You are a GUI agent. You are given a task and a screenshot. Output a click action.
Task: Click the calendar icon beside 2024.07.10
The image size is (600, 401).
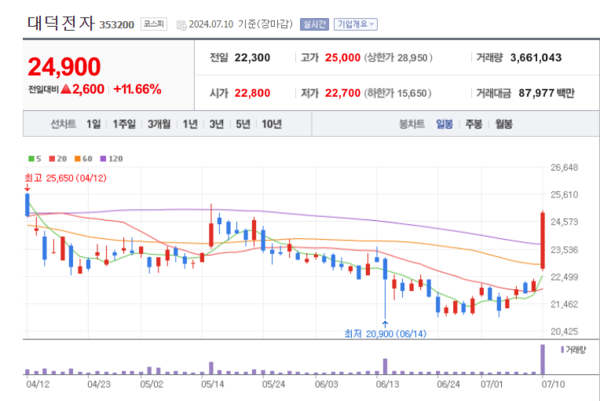(x=181, y=25)
